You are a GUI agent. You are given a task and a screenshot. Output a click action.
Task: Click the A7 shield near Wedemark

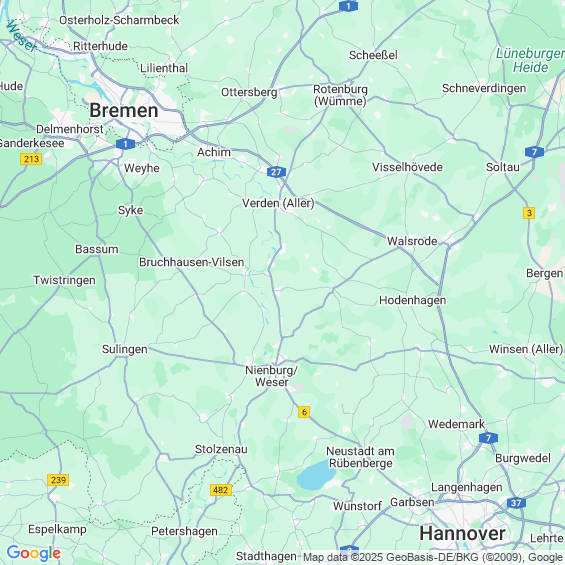(x=489, y=438)
